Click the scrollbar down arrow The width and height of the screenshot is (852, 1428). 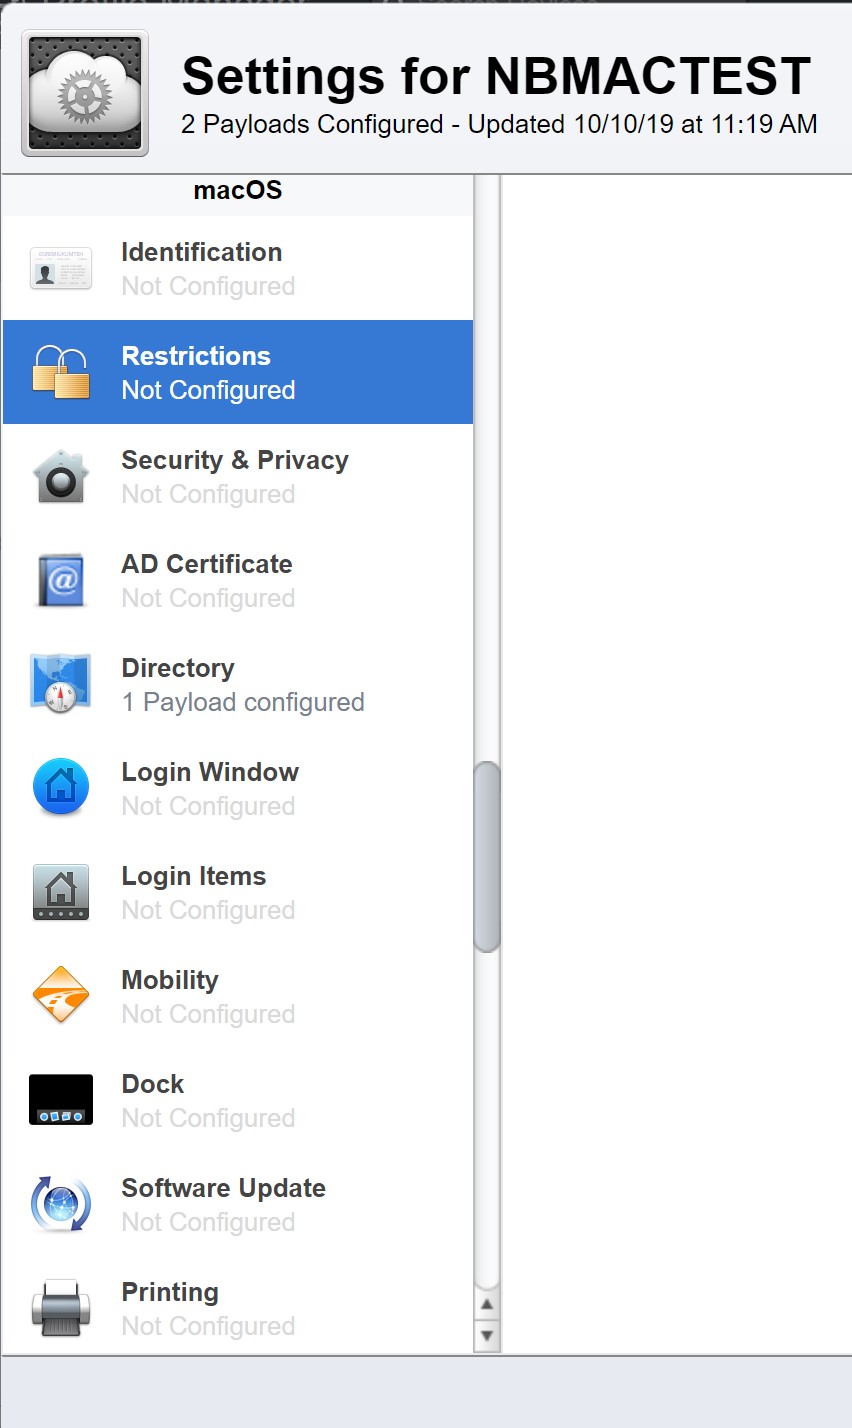click(487, 1334)
